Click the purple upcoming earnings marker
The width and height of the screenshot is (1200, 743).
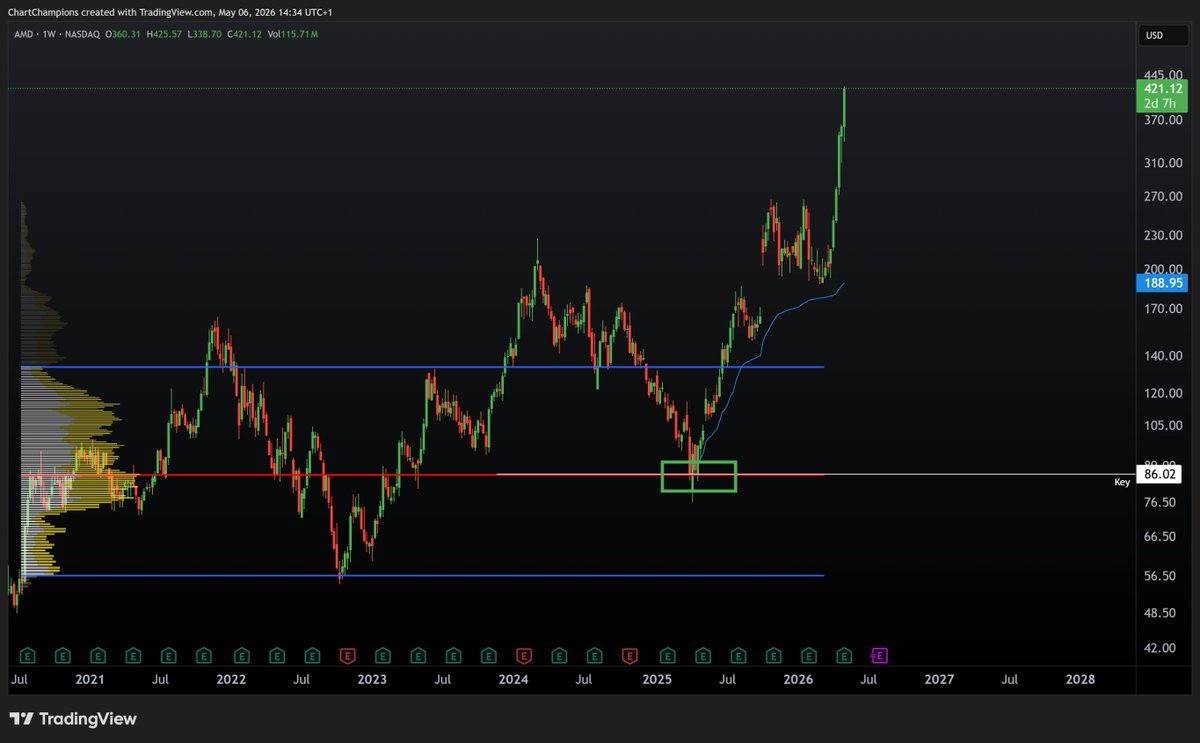pos(880,656)
